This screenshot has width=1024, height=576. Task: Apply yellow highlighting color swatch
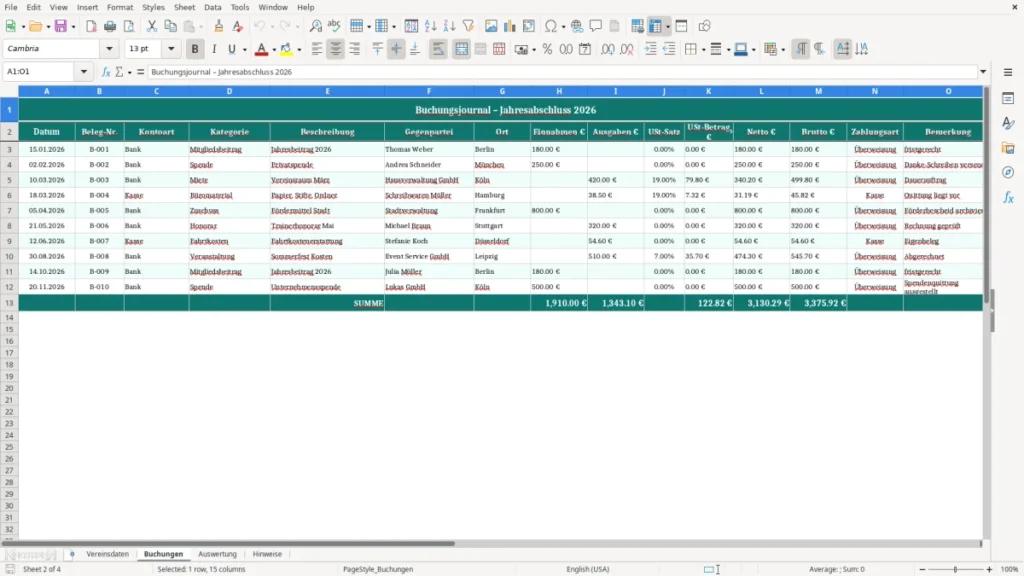[286, 49]
